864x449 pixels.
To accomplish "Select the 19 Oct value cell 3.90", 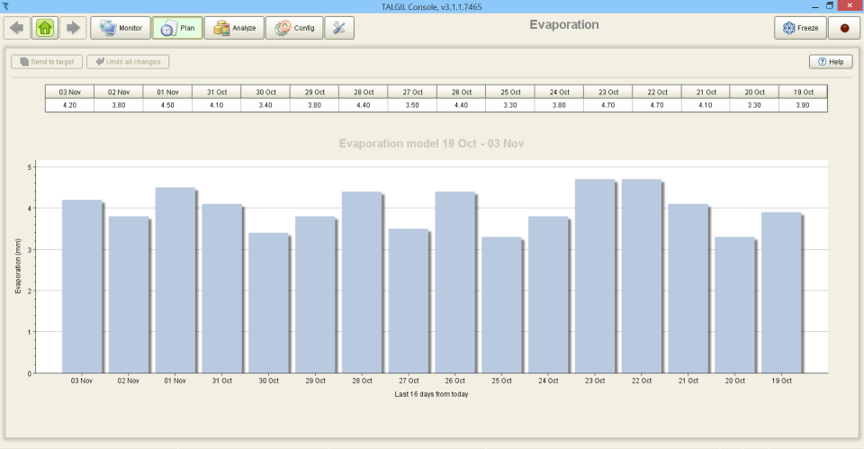I will tap(803, 105).
